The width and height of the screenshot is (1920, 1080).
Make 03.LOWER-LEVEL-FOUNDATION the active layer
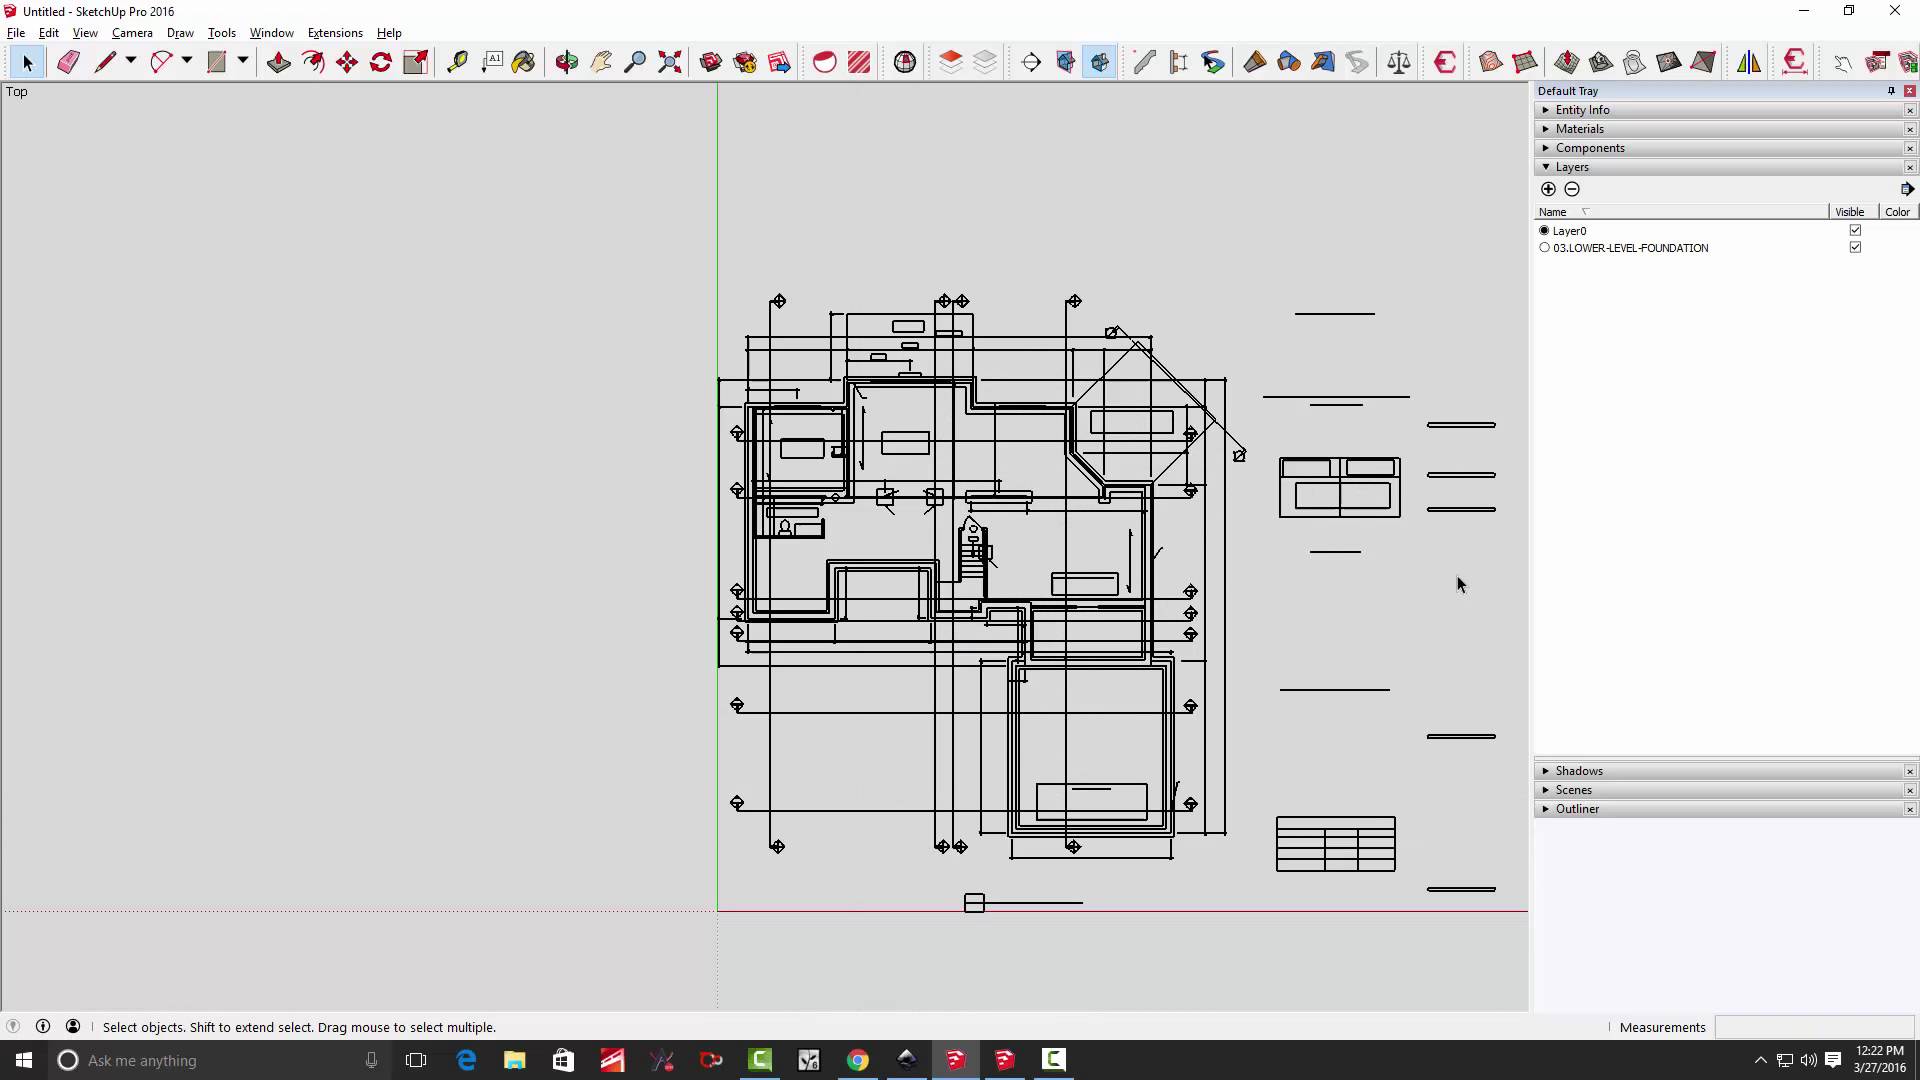click(1544, 247)
